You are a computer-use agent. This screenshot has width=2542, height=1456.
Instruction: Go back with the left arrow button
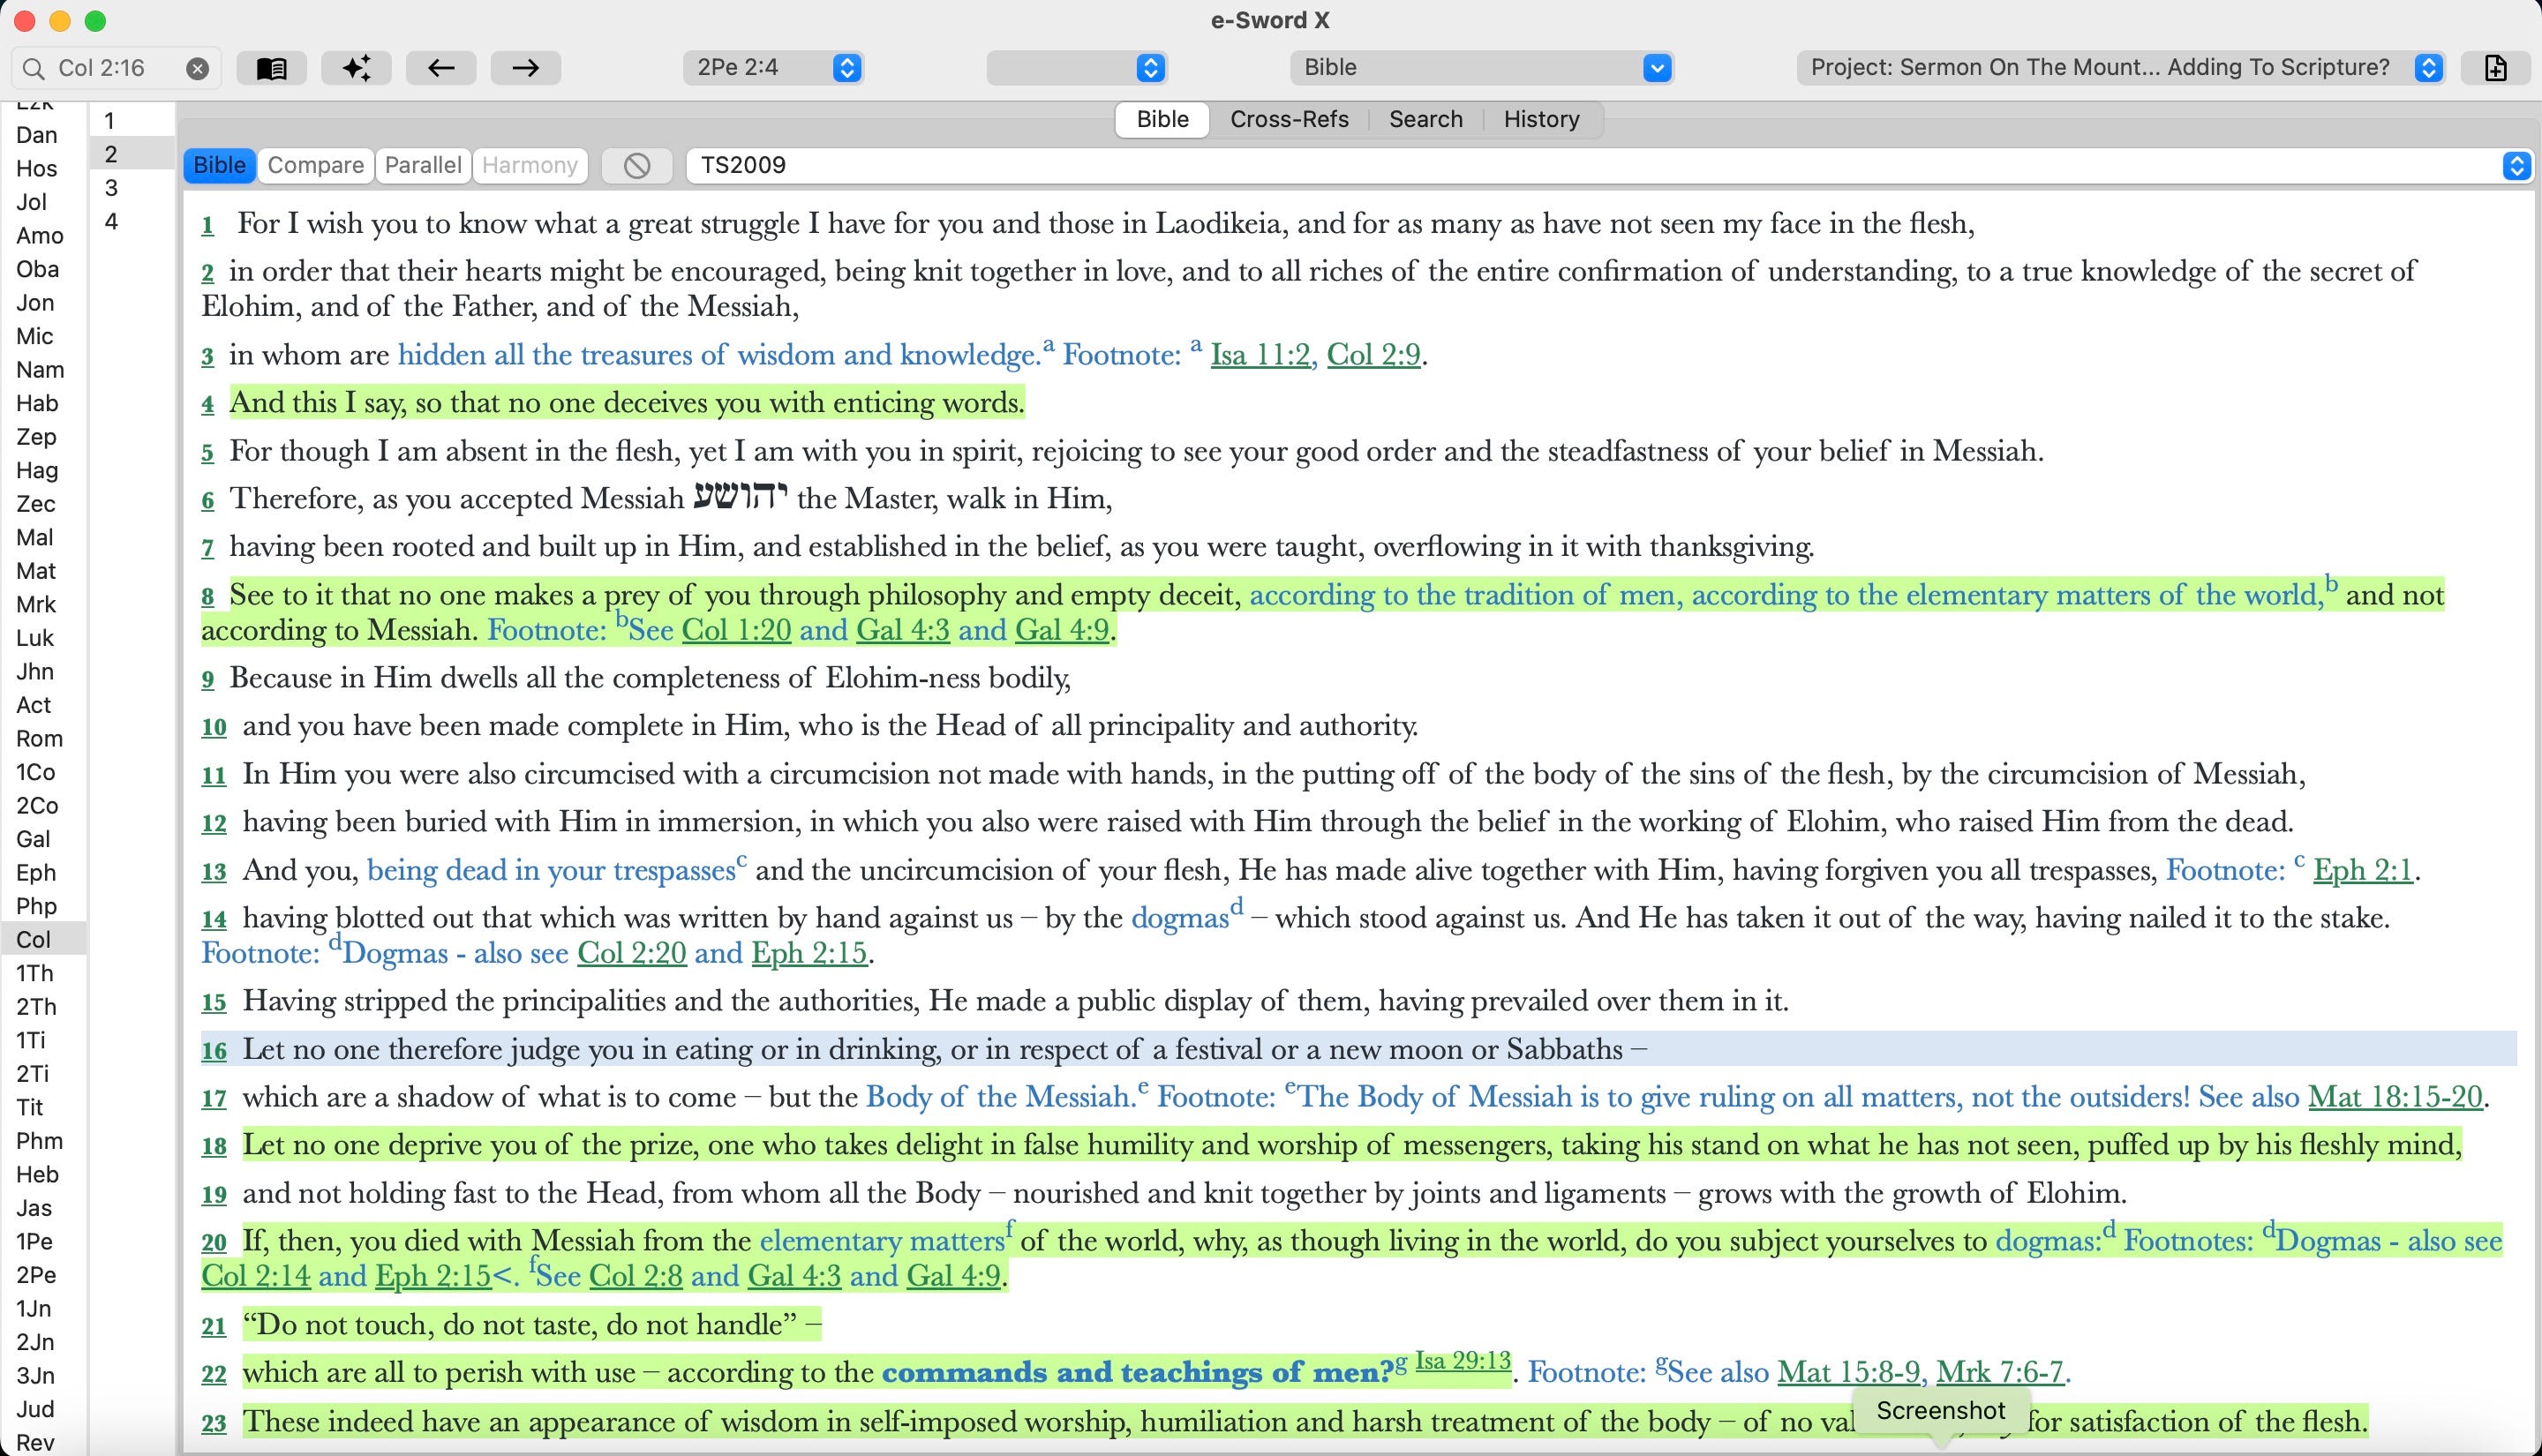coord(441,68)
